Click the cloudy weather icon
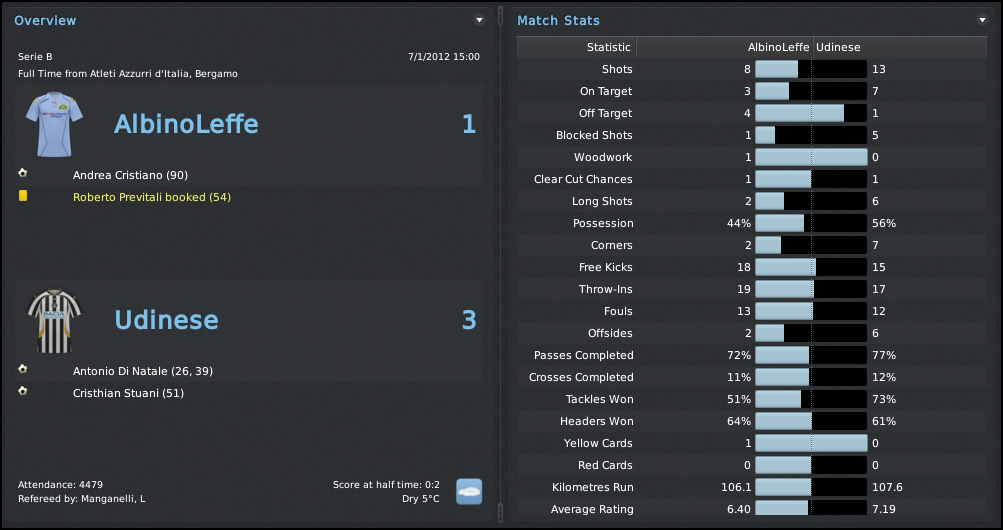Image resolution: width=1003 pixels, height=530 pixels. (469, 491)
